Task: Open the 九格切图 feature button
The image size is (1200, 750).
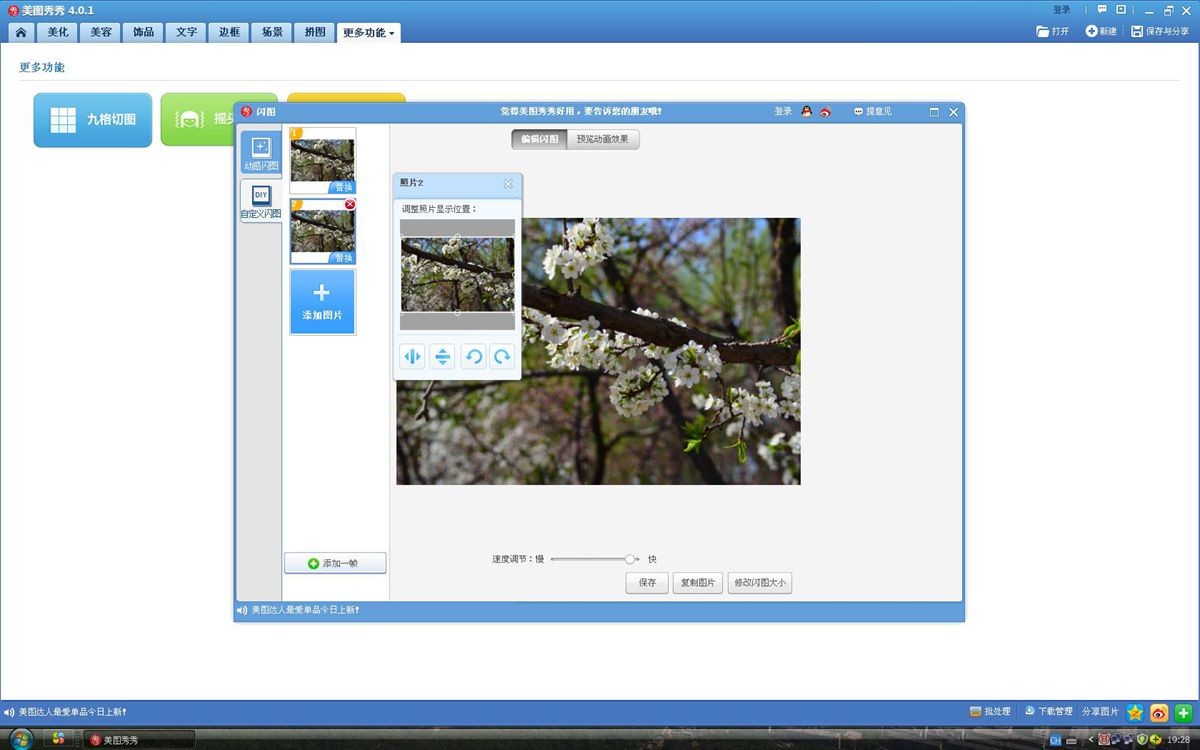Action: pos(93,120)
